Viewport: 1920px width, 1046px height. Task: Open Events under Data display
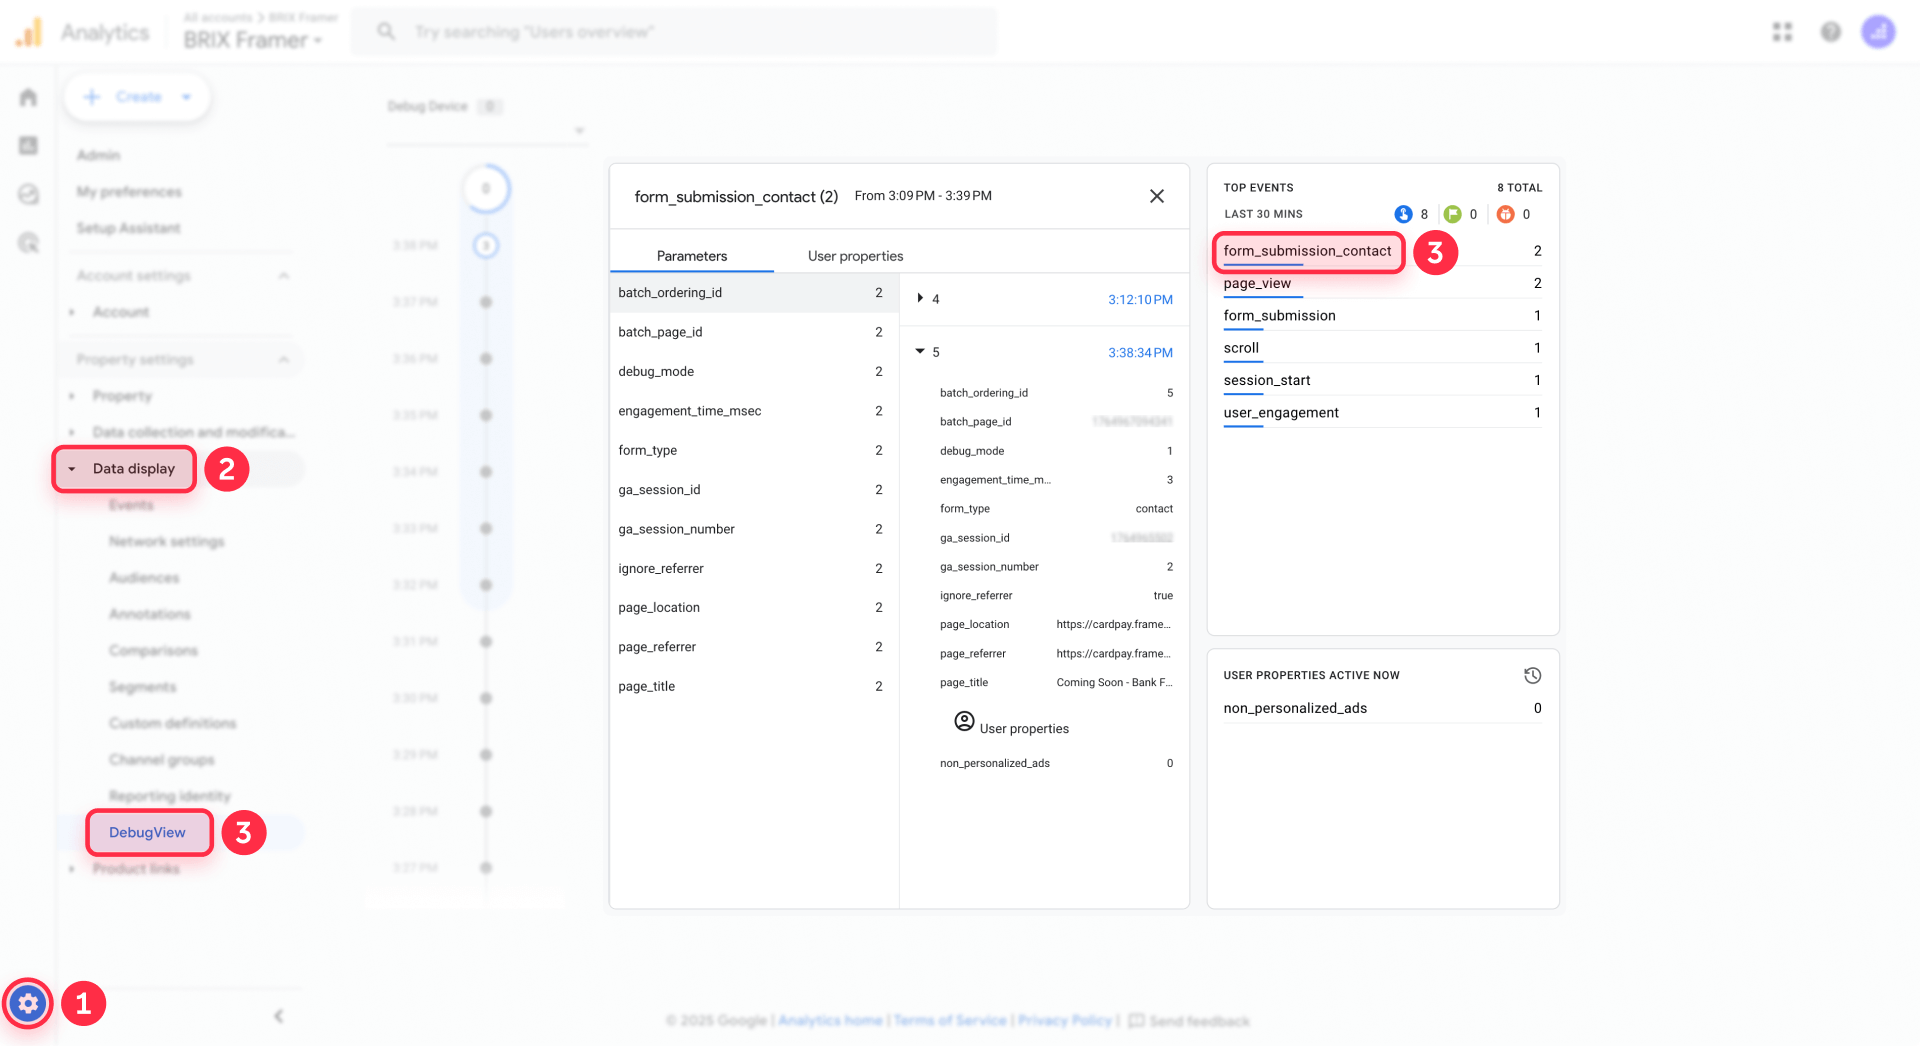point(131,505)
